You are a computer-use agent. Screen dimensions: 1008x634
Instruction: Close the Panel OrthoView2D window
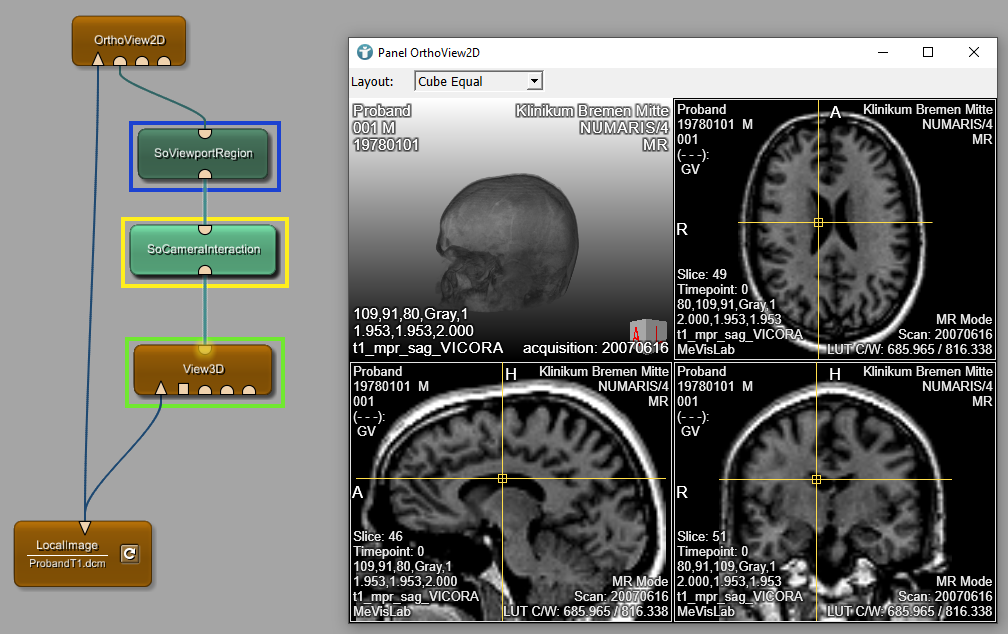tap(974, 52)
